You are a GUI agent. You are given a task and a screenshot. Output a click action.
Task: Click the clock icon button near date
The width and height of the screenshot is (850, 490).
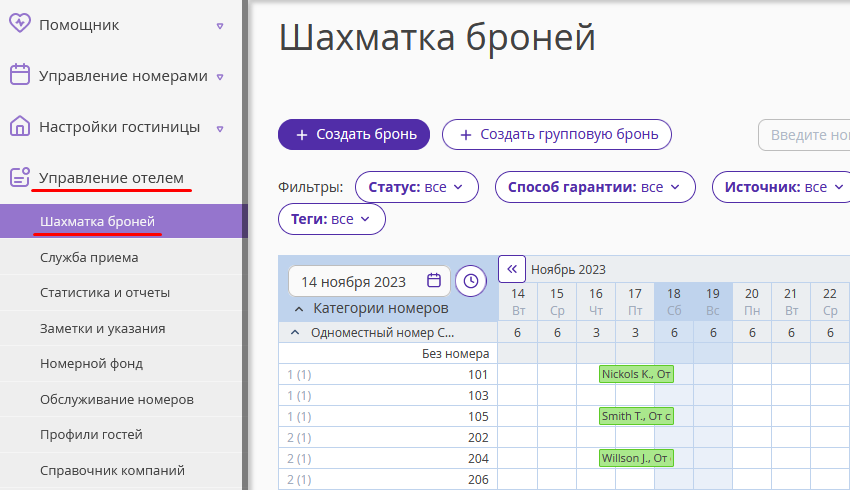point(471,281)
